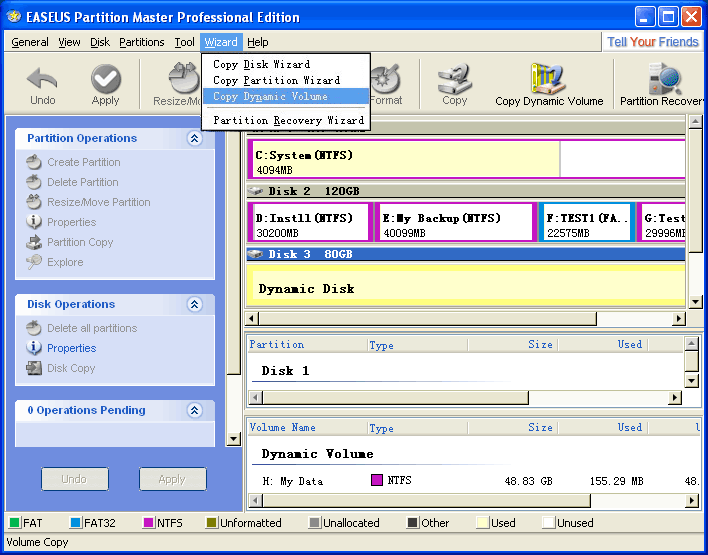
Task: Select Copy Dynamic Volume menu entry
Action: (x=285, y=96)
